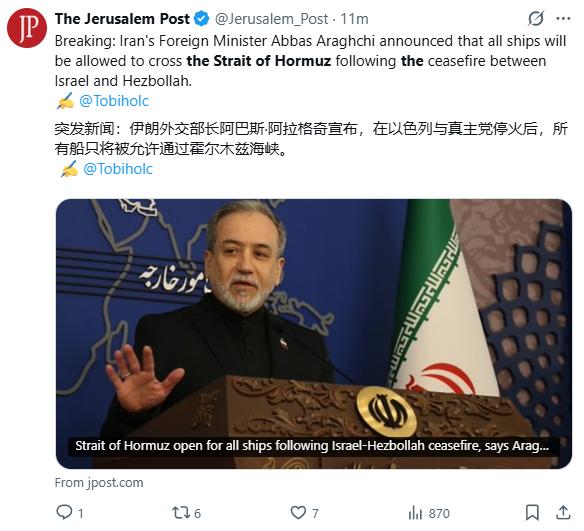Click the share upload icon
584x531 pixels.
[x=563, y=512]
